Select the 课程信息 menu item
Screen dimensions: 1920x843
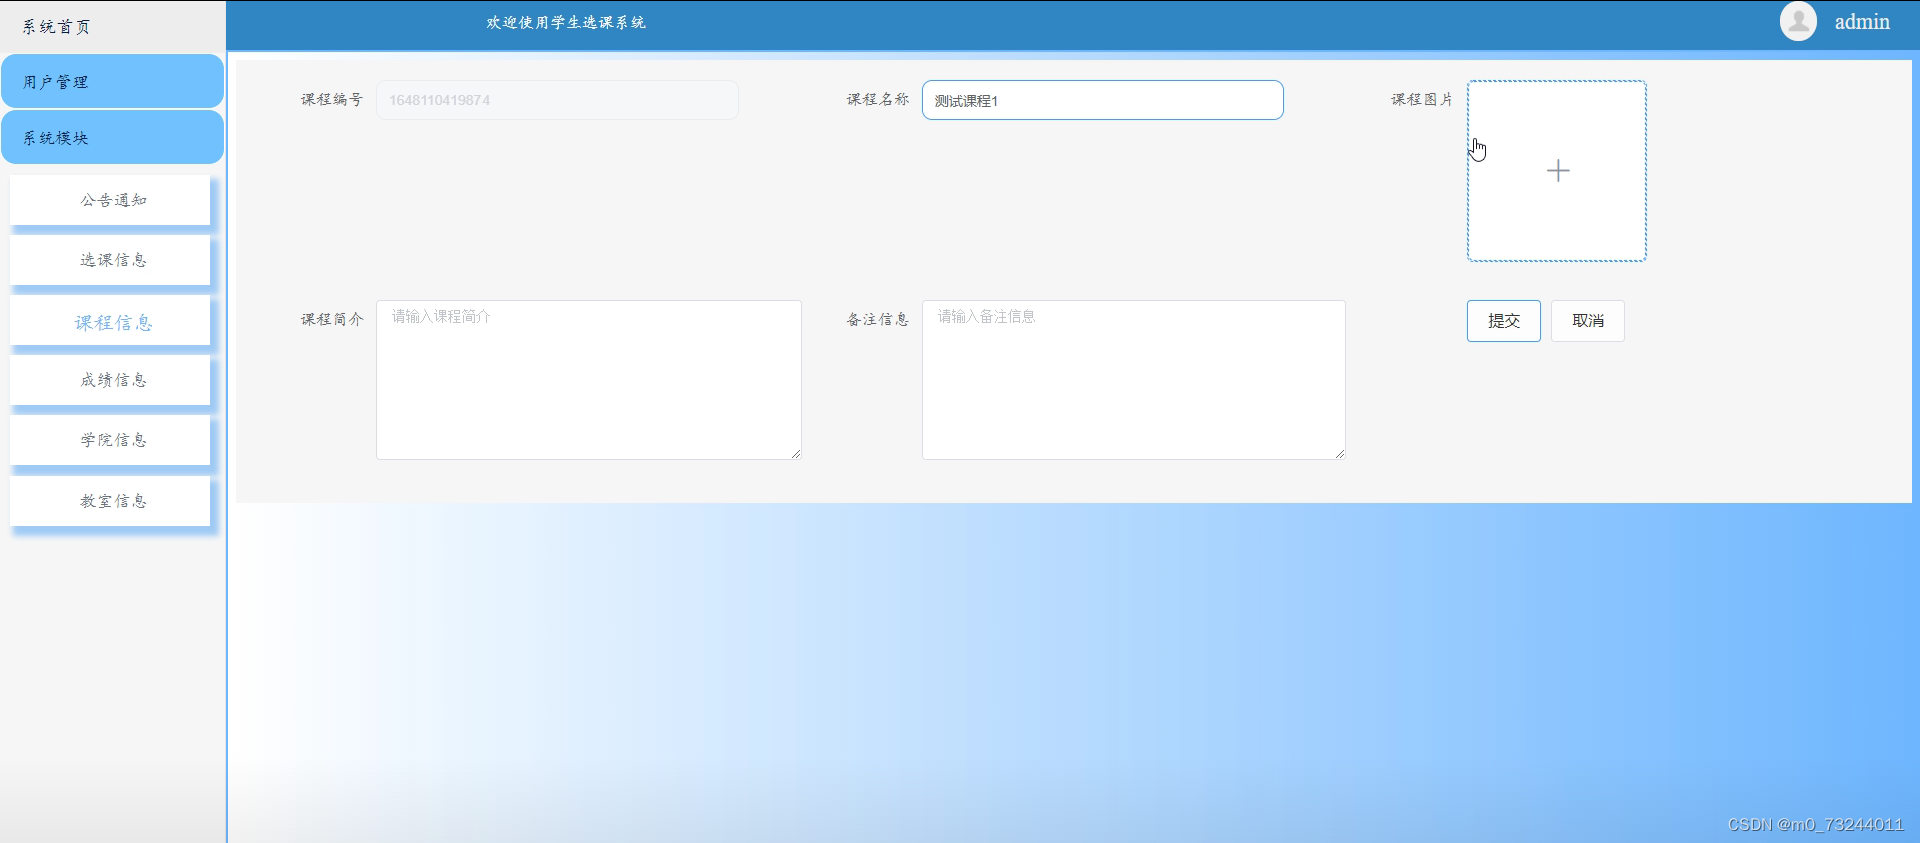110,321
